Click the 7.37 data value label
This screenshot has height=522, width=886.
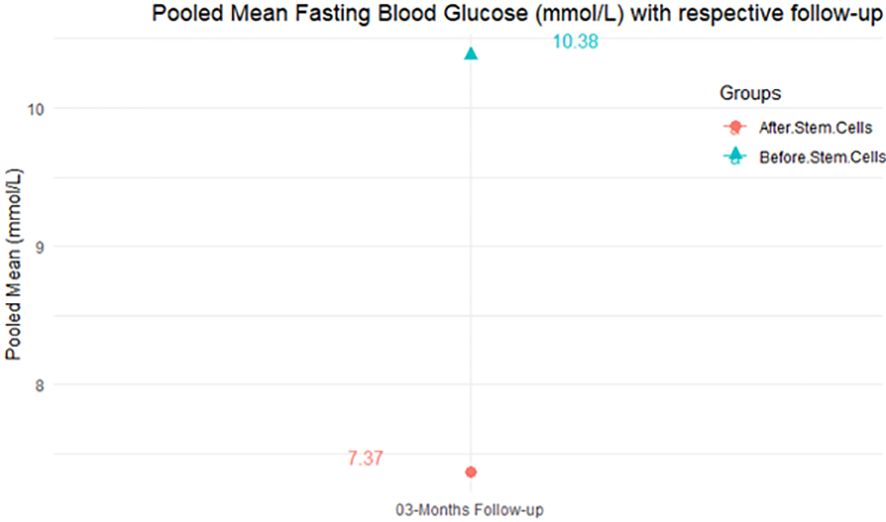(x=366, y=458)
